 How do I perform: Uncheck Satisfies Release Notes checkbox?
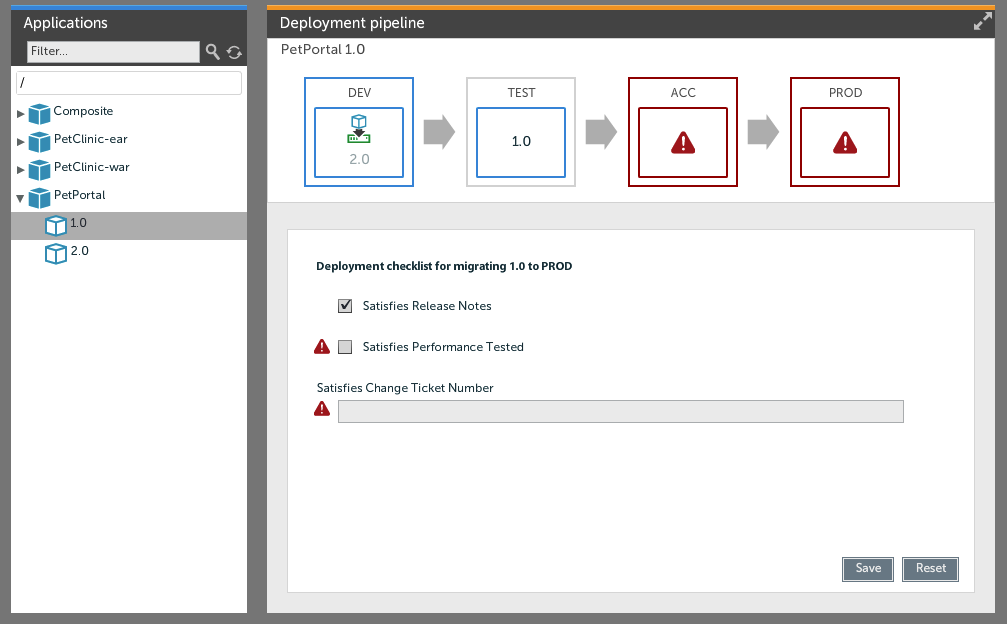tap(346, 306)
